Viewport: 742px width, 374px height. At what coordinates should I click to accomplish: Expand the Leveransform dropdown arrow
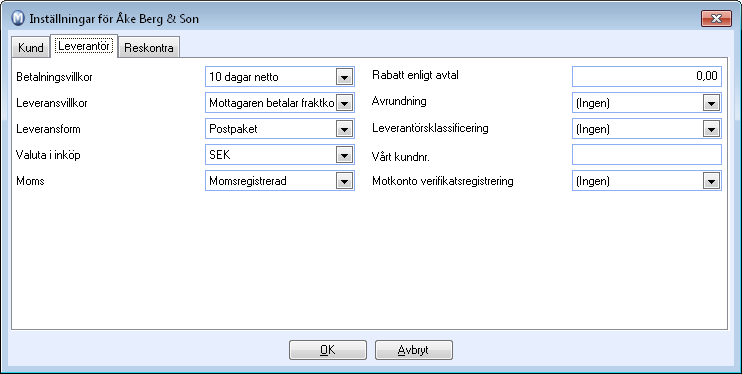click(x=344, y=129)
